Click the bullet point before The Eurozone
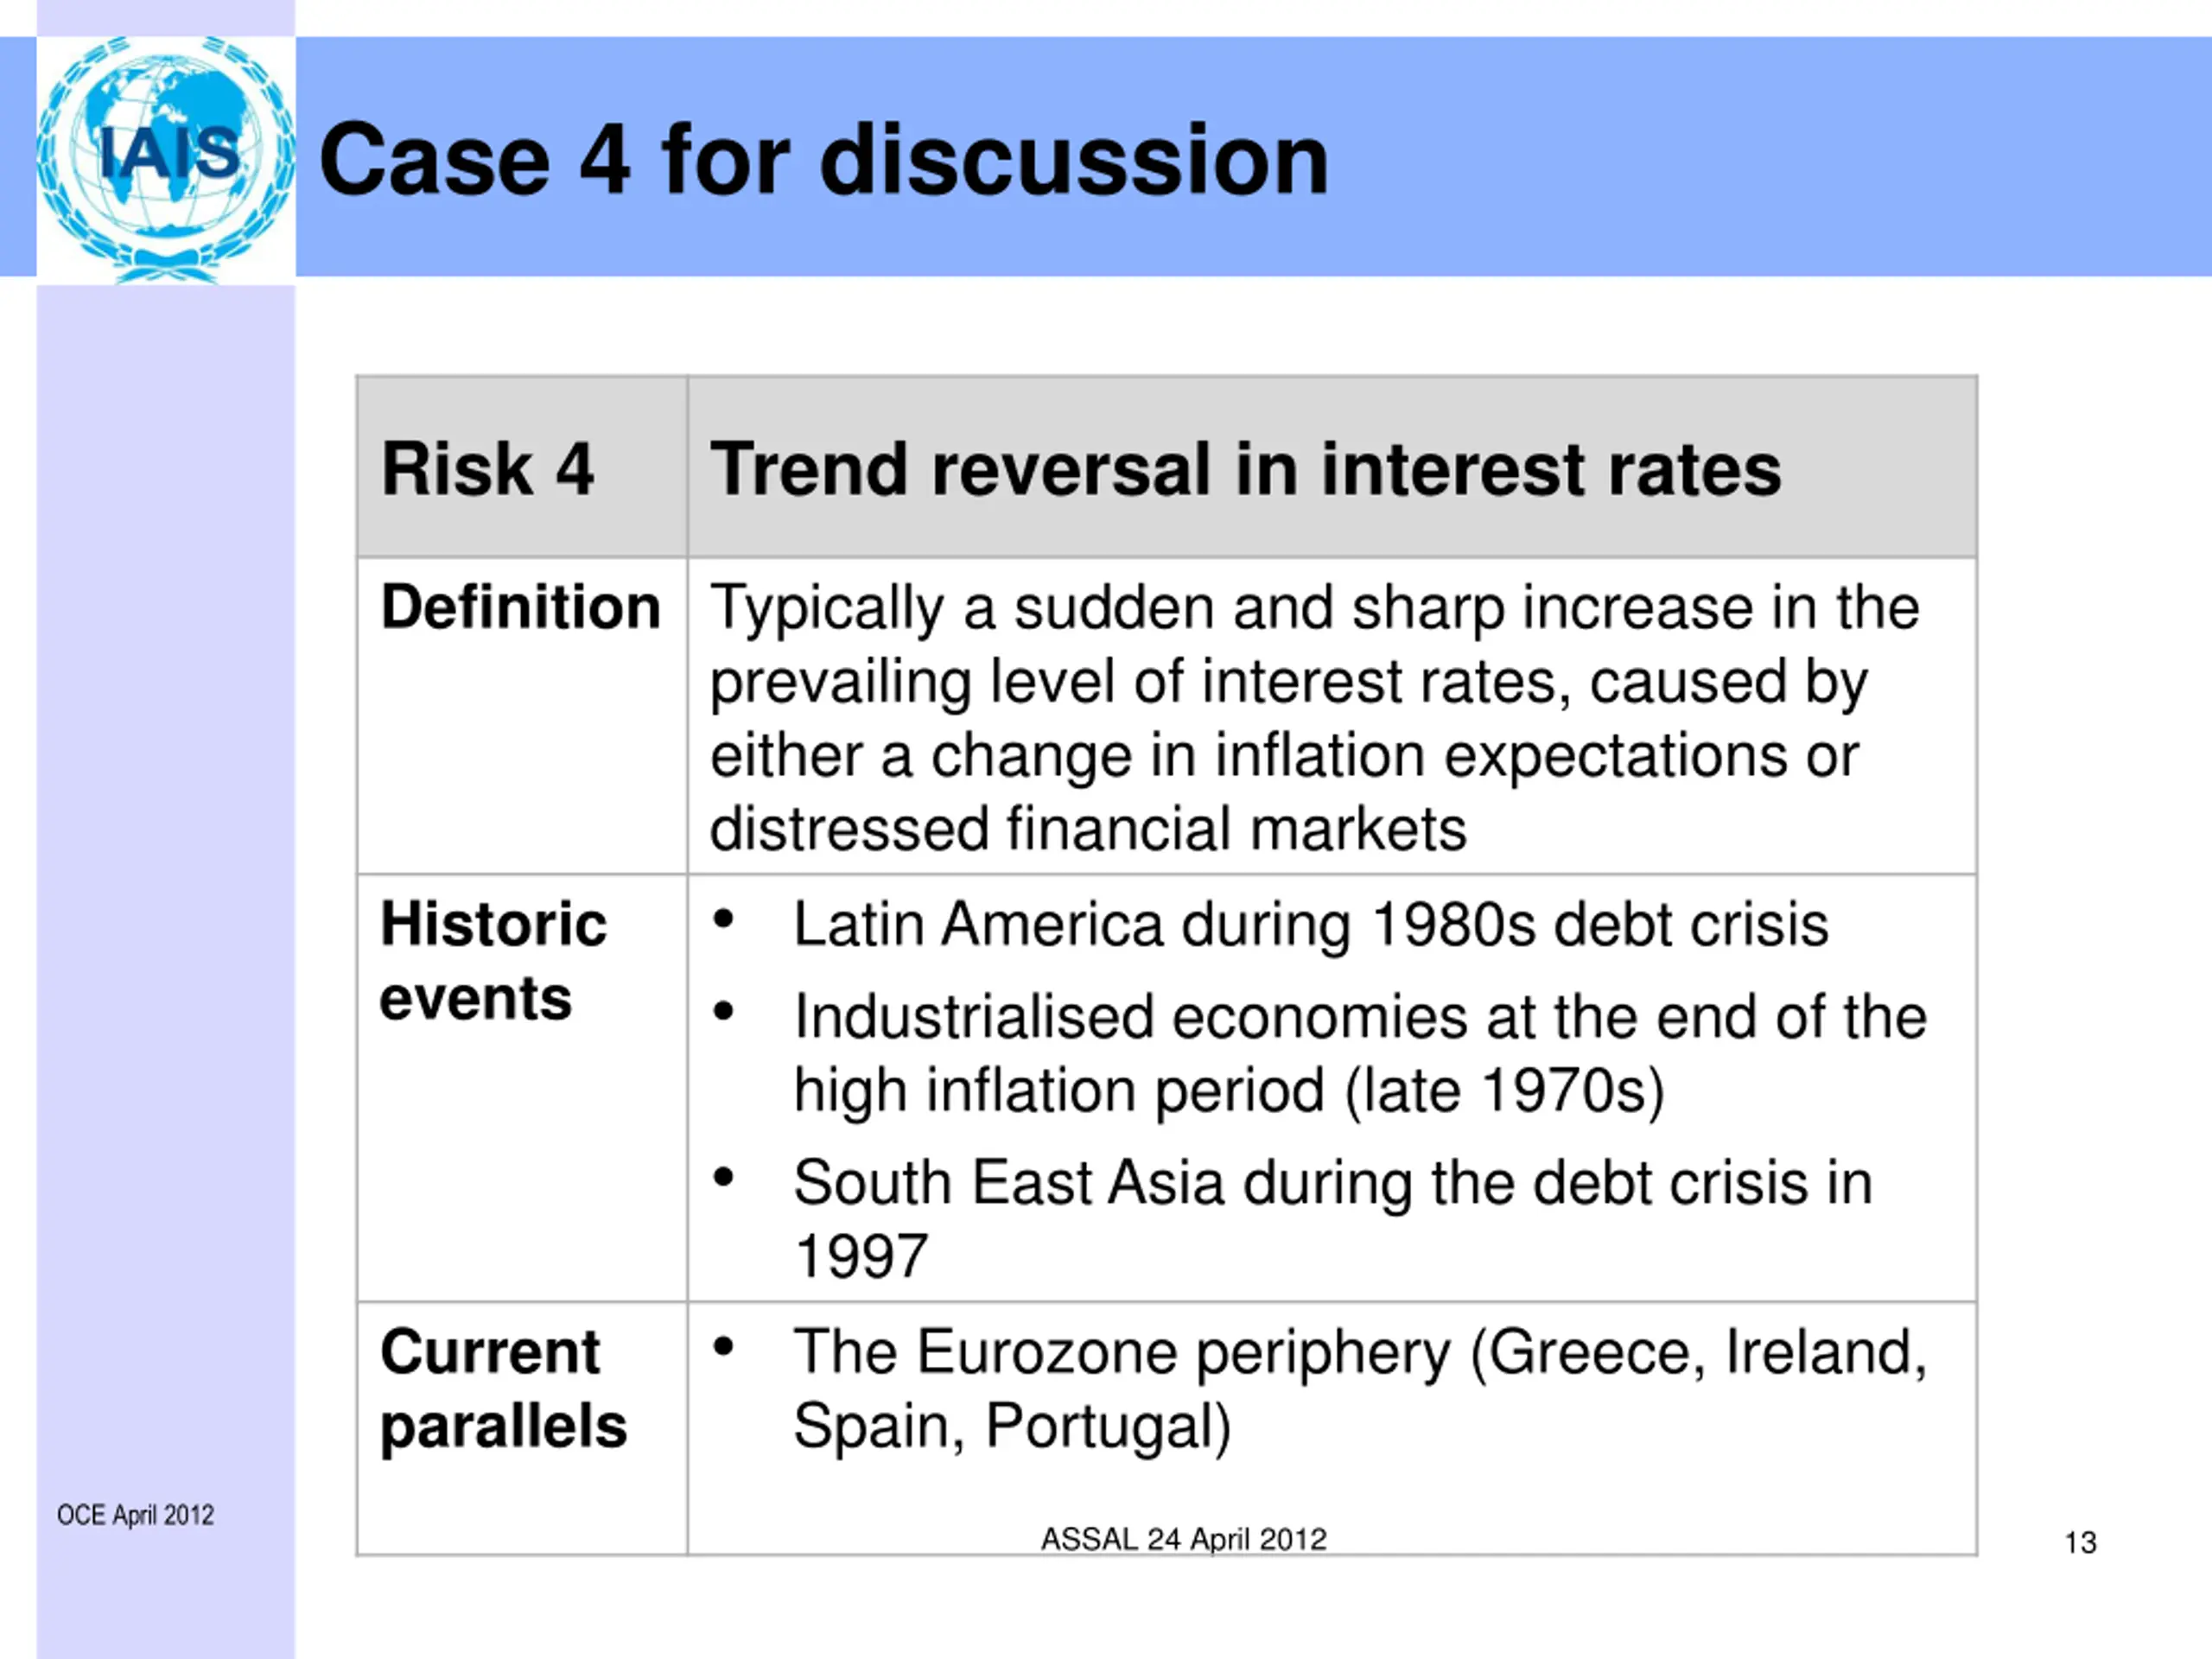The height and width of the screenshot is (1659, 2212). [x=723, y=1346]
